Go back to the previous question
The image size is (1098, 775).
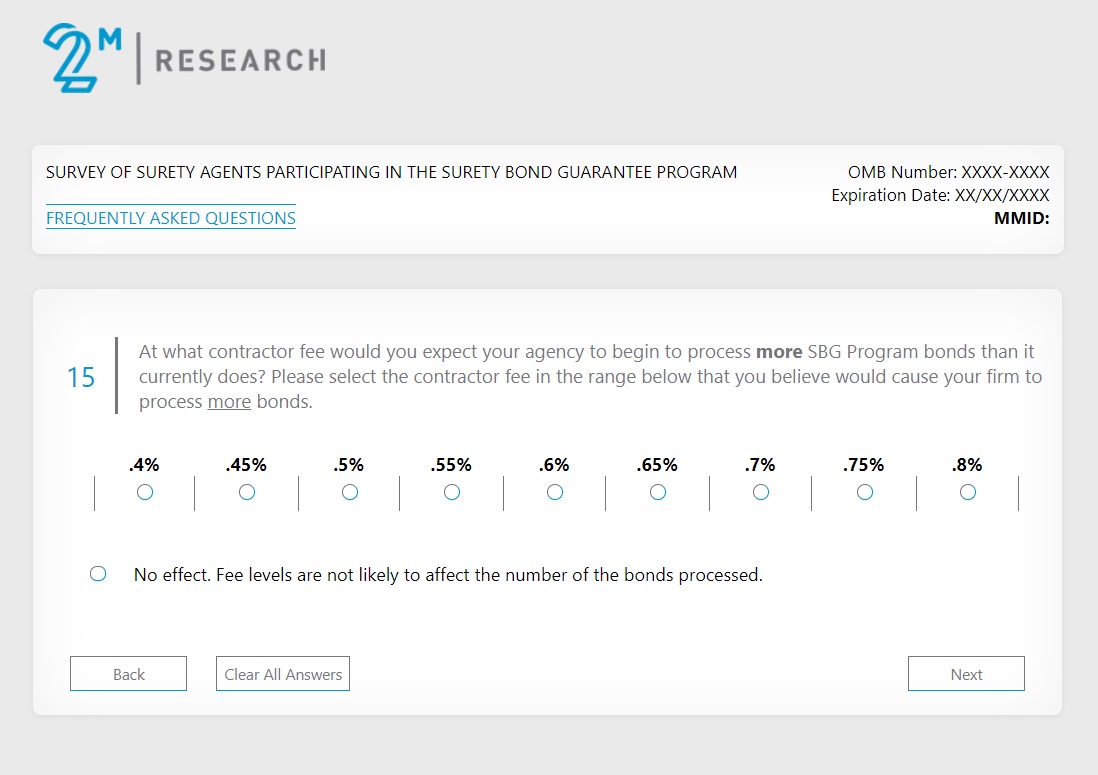click(128, 674)
